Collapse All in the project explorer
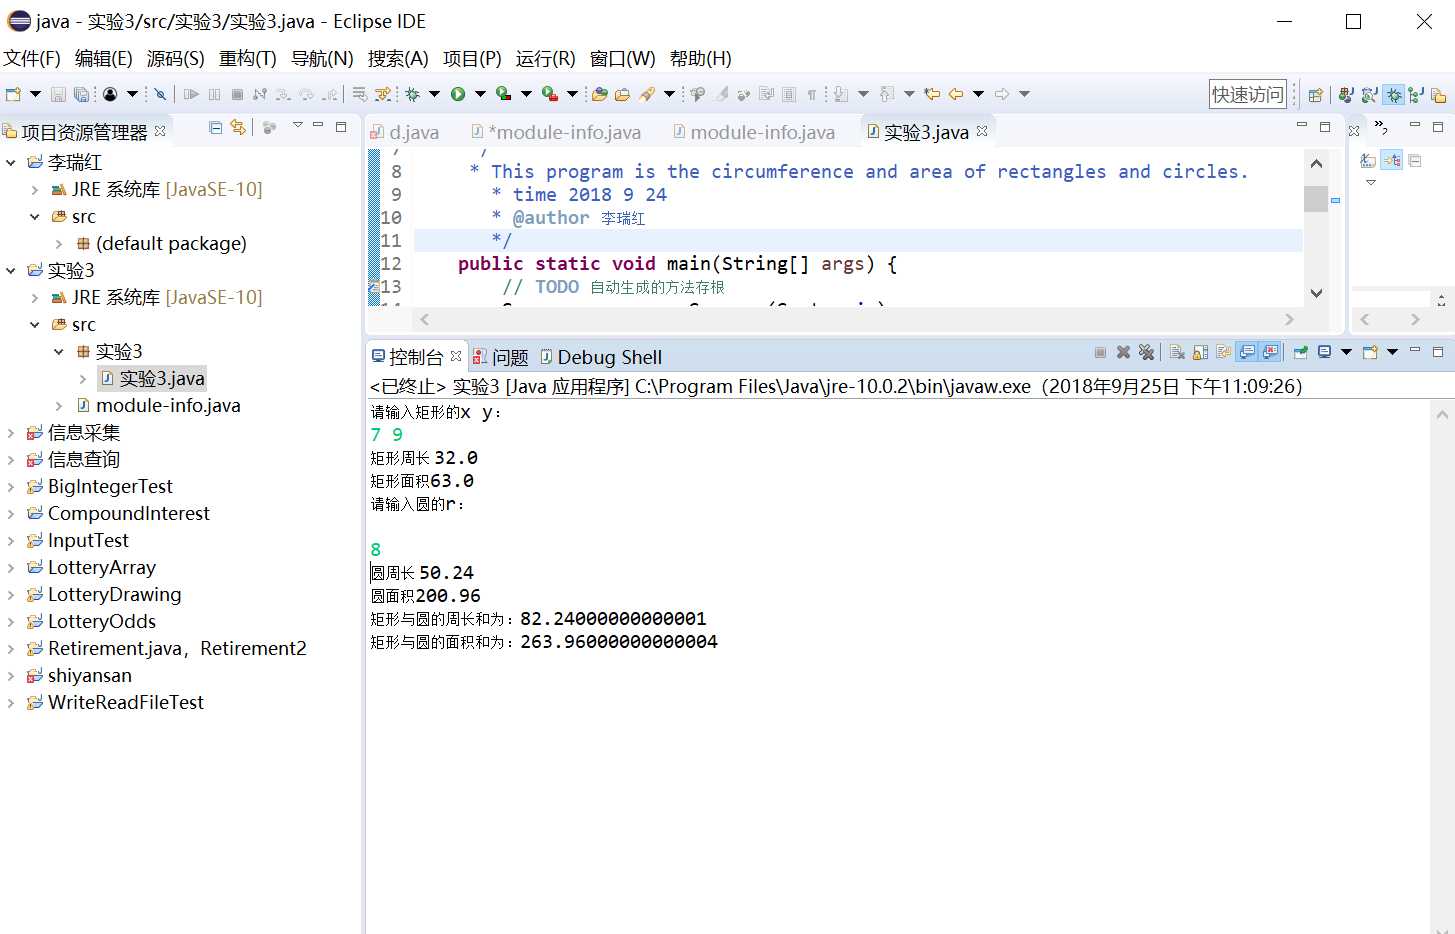The width and height of the screenshot is (1455, 934). (x=215, y=127)
